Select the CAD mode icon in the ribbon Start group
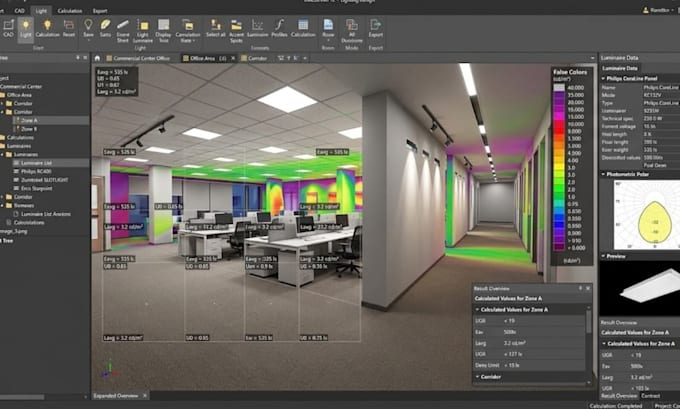Viewport: 680px width, 409px height. pos(8,28)
